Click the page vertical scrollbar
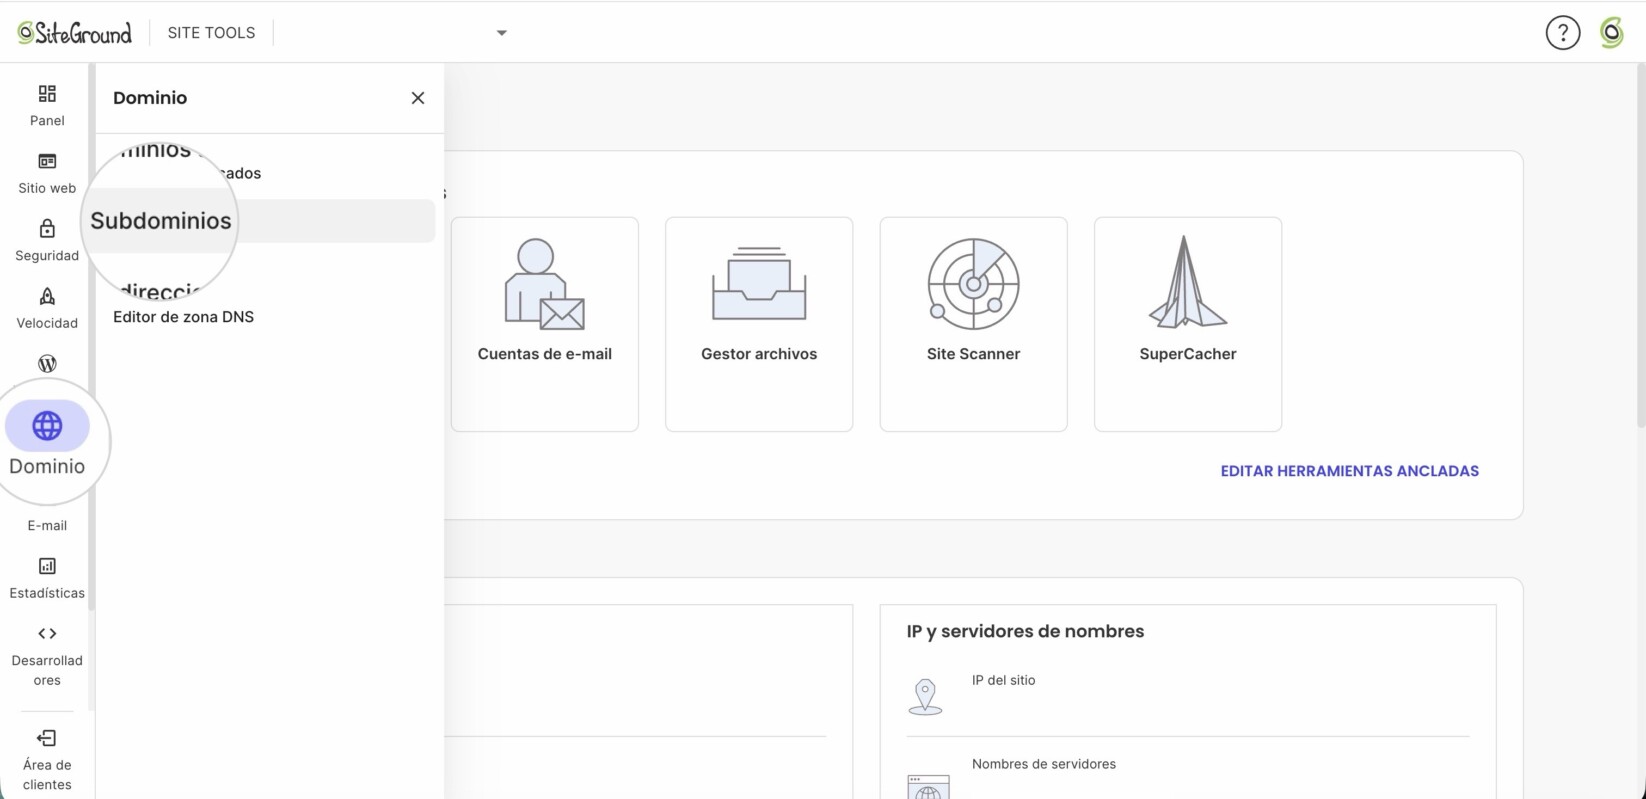1646x799 pixels. coord(1640,245)
